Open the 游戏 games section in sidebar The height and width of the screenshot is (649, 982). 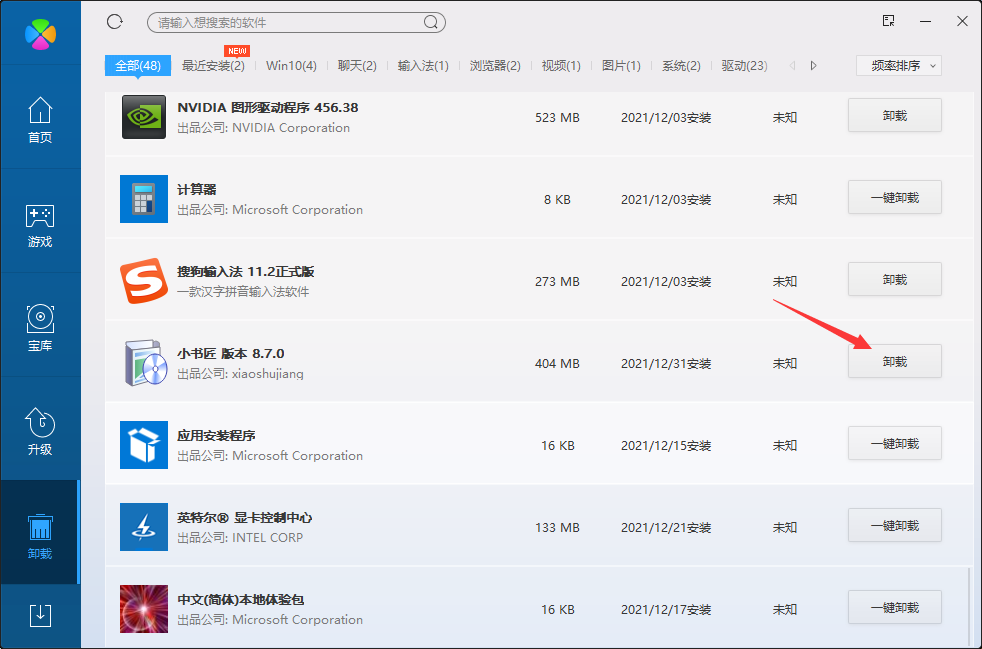click(40, 226)
